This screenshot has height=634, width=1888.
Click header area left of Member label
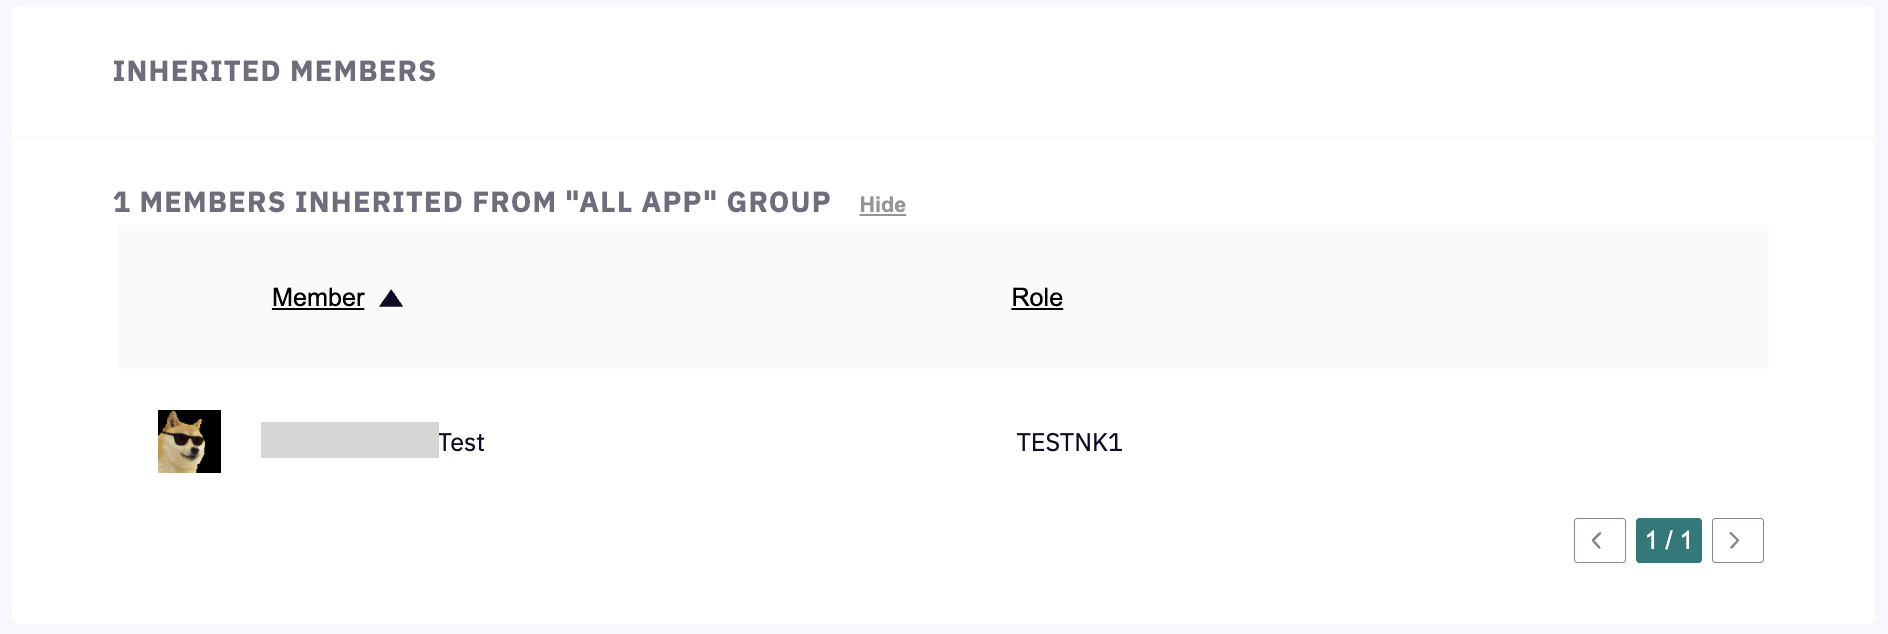click(190, 297)
